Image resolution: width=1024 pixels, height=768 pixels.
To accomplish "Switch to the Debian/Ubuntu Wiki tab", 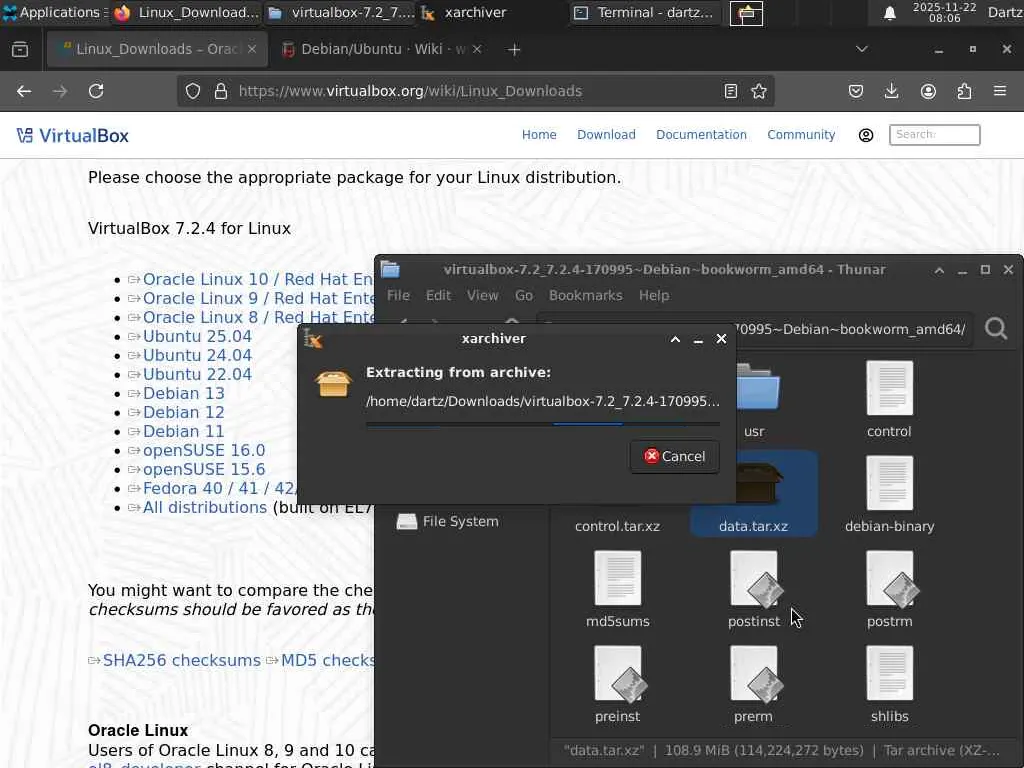I will 381,50.
